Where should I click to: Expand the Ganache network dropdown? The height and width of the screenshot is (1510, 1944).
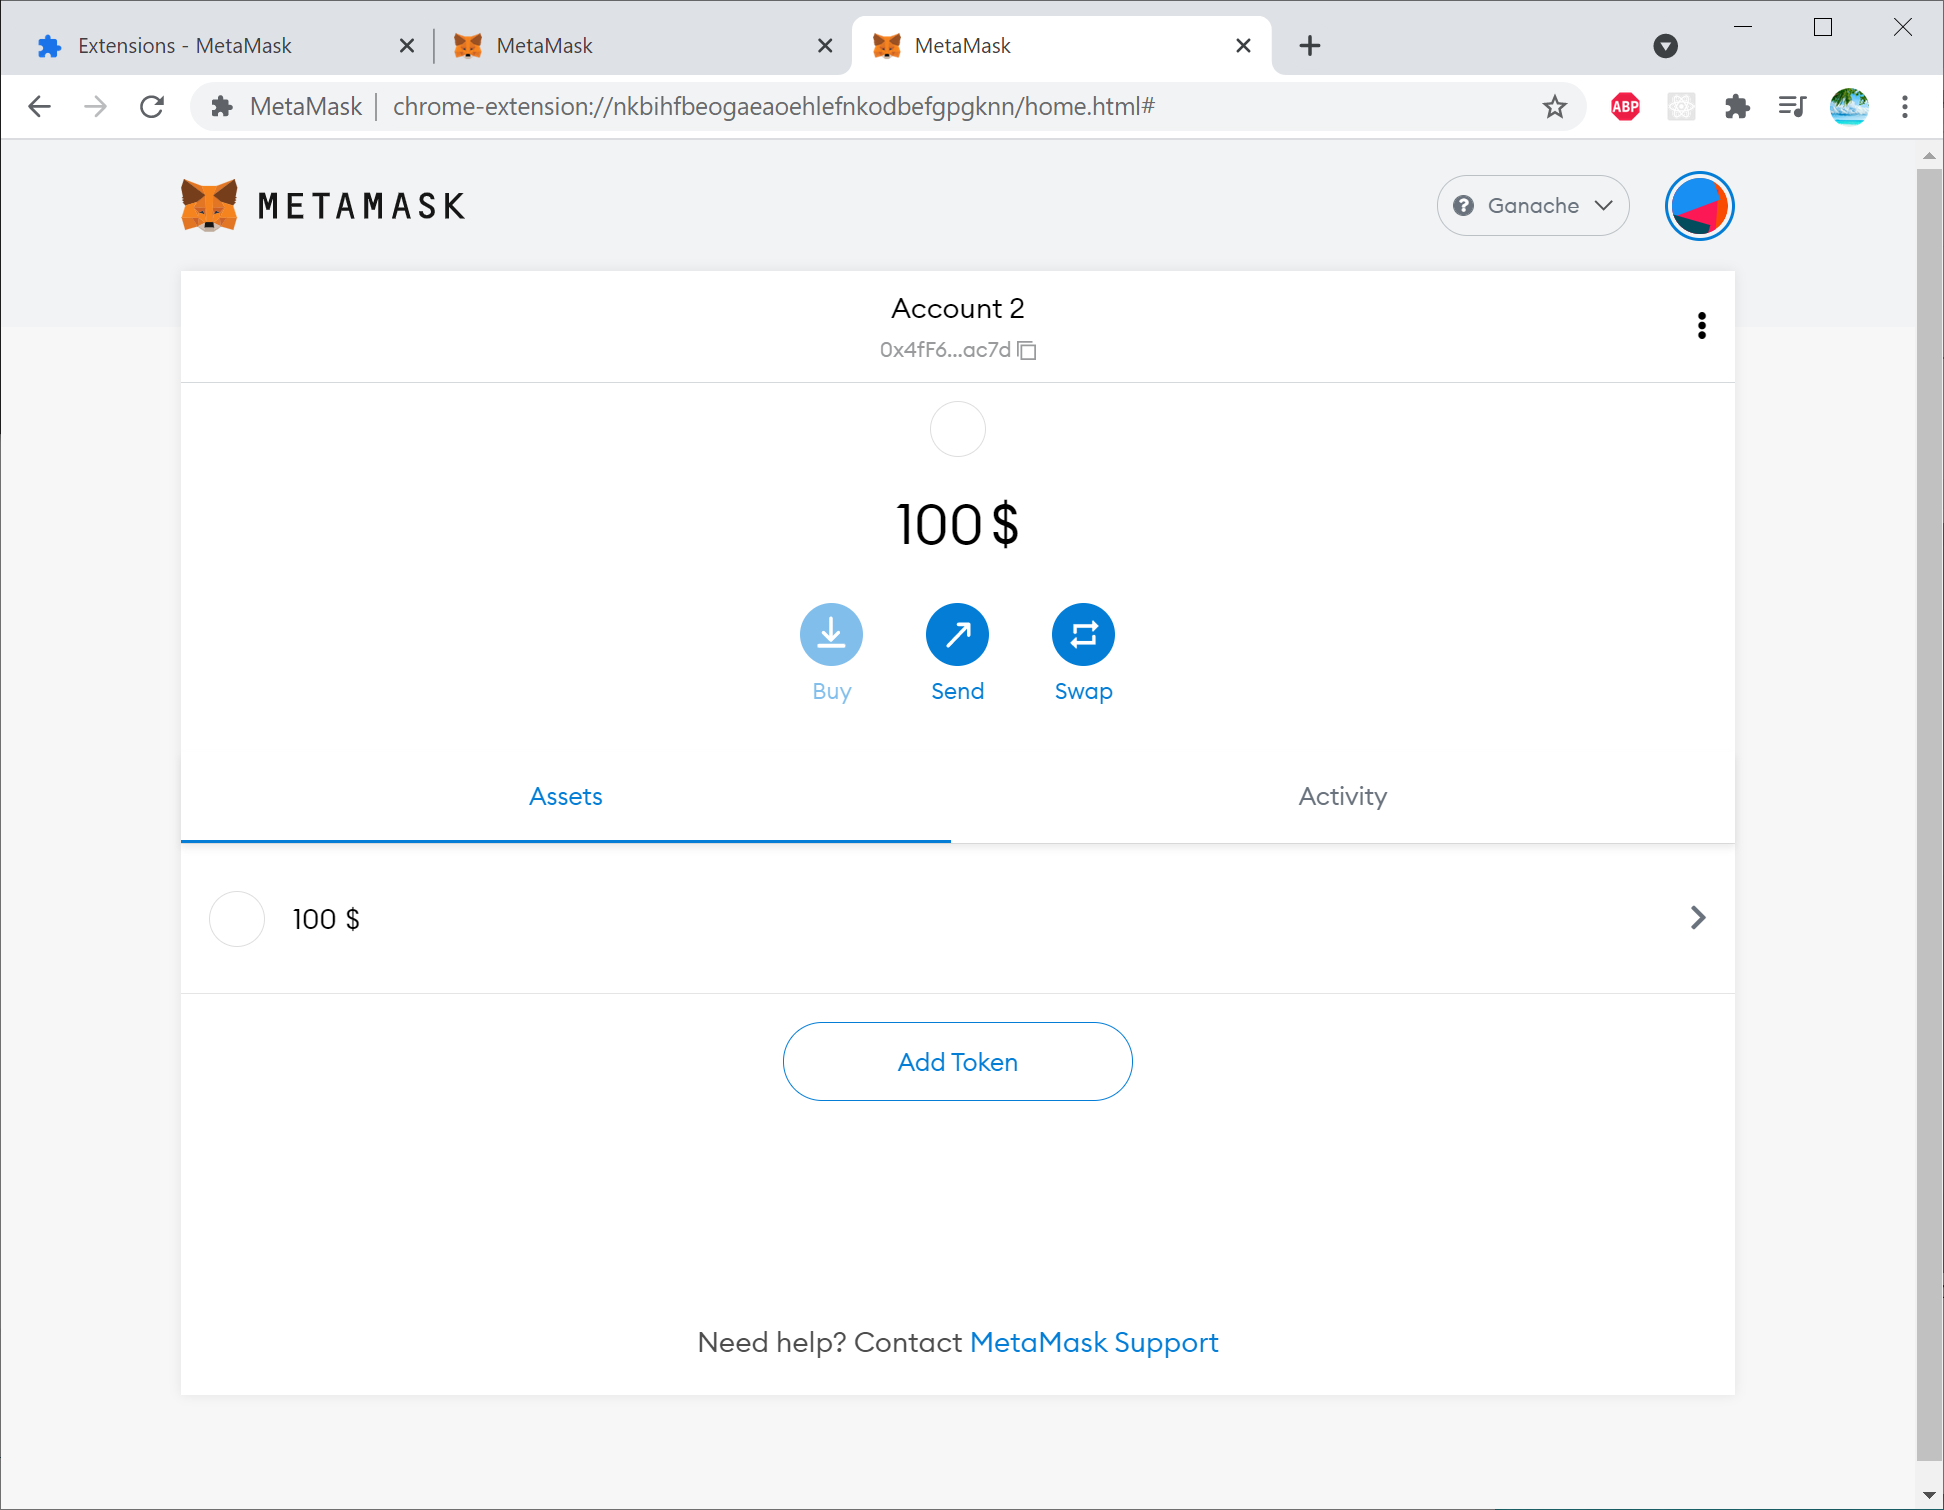[x=1532, y=206]
